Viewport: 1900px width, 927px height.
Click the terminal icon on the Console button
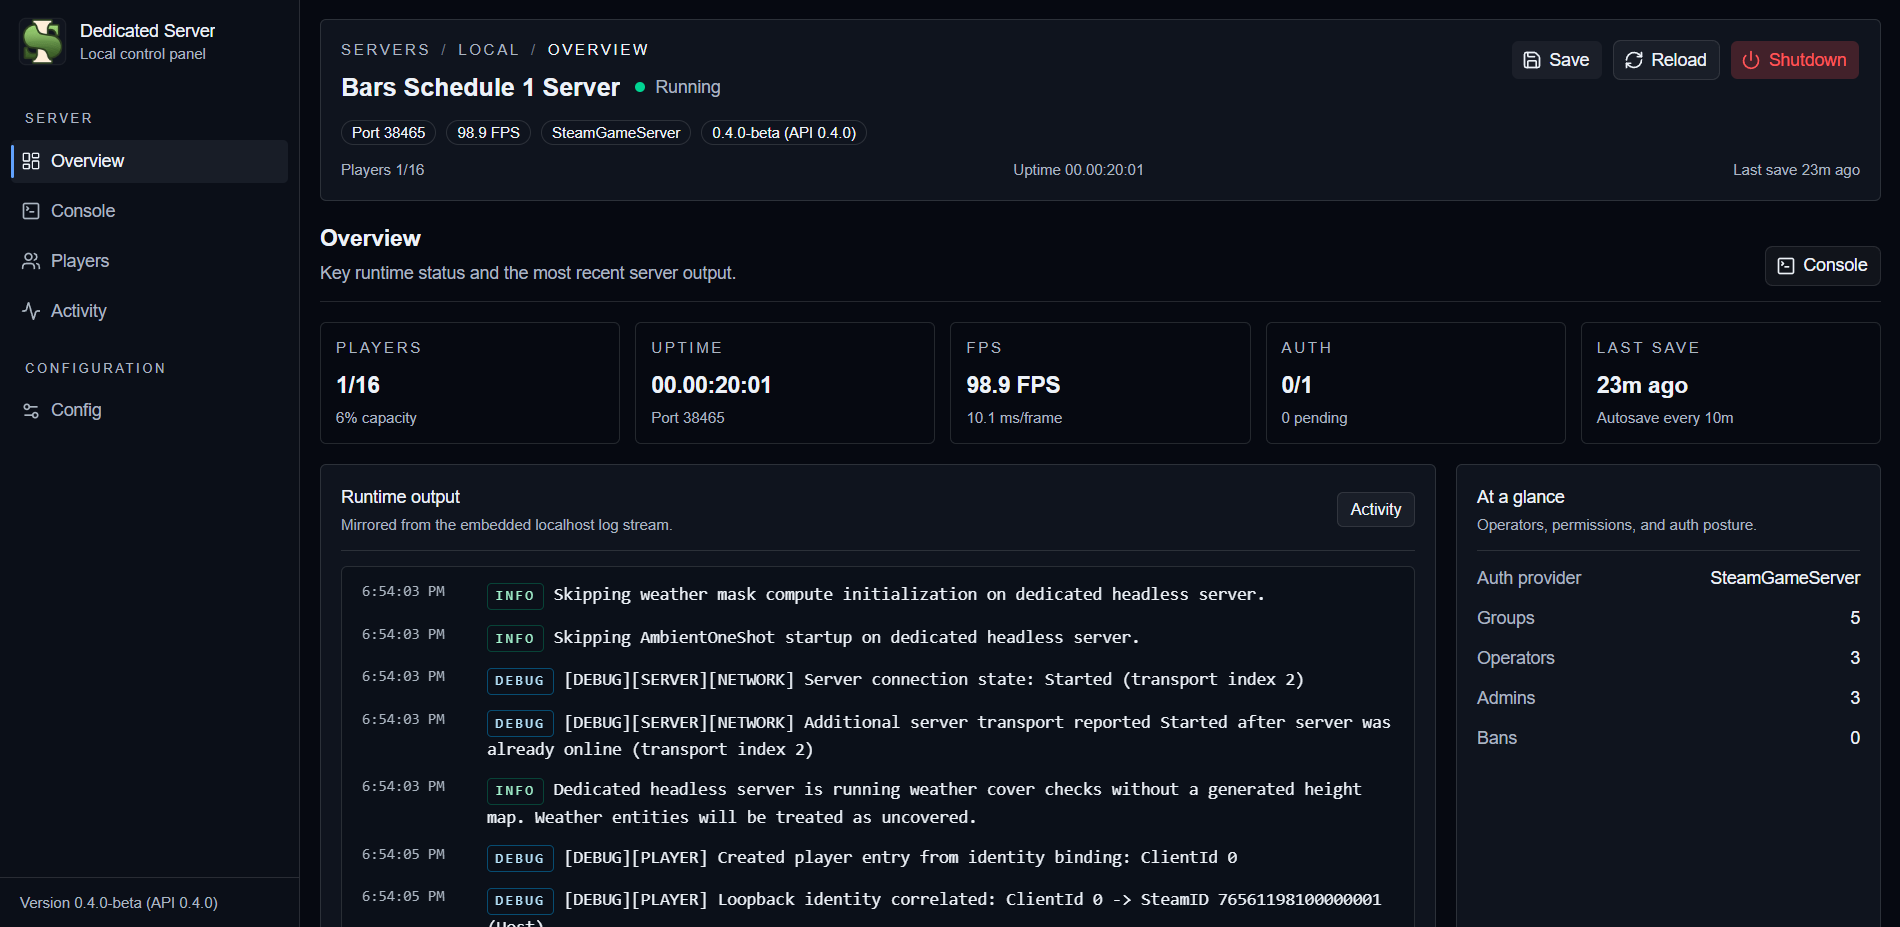(x=1786, y=266)
